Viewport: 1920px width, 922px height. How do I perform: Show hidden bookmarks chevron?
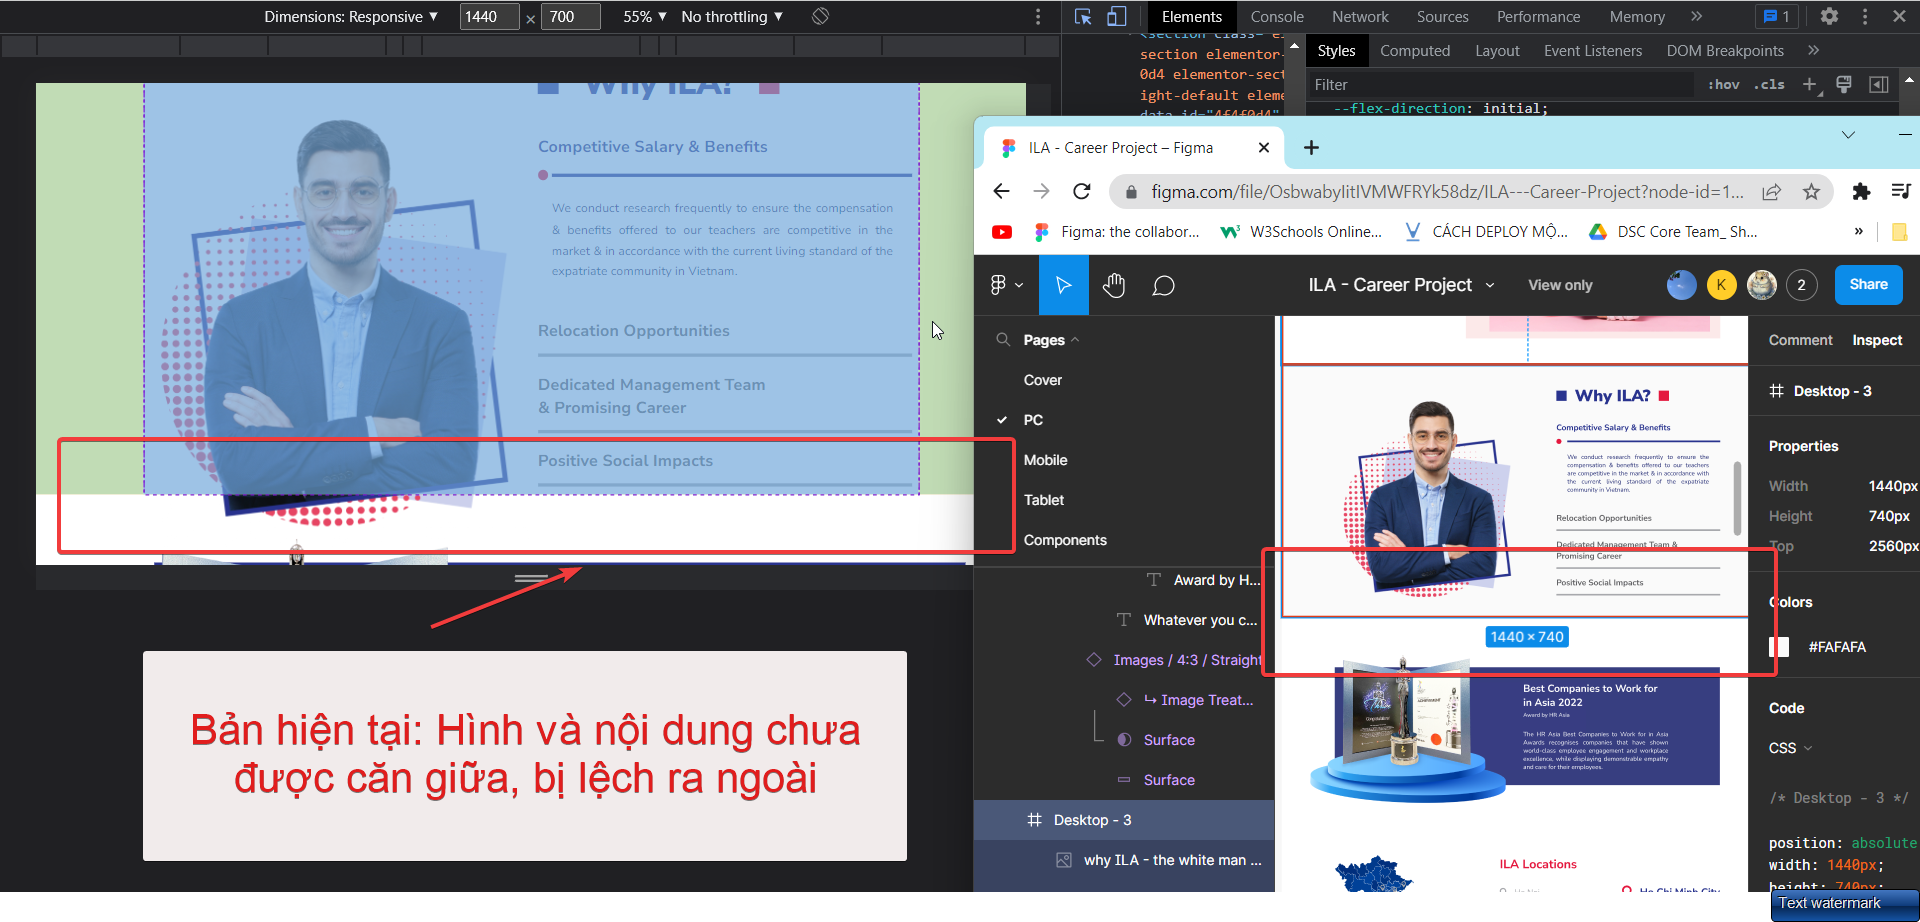[x=1859, y=232]
